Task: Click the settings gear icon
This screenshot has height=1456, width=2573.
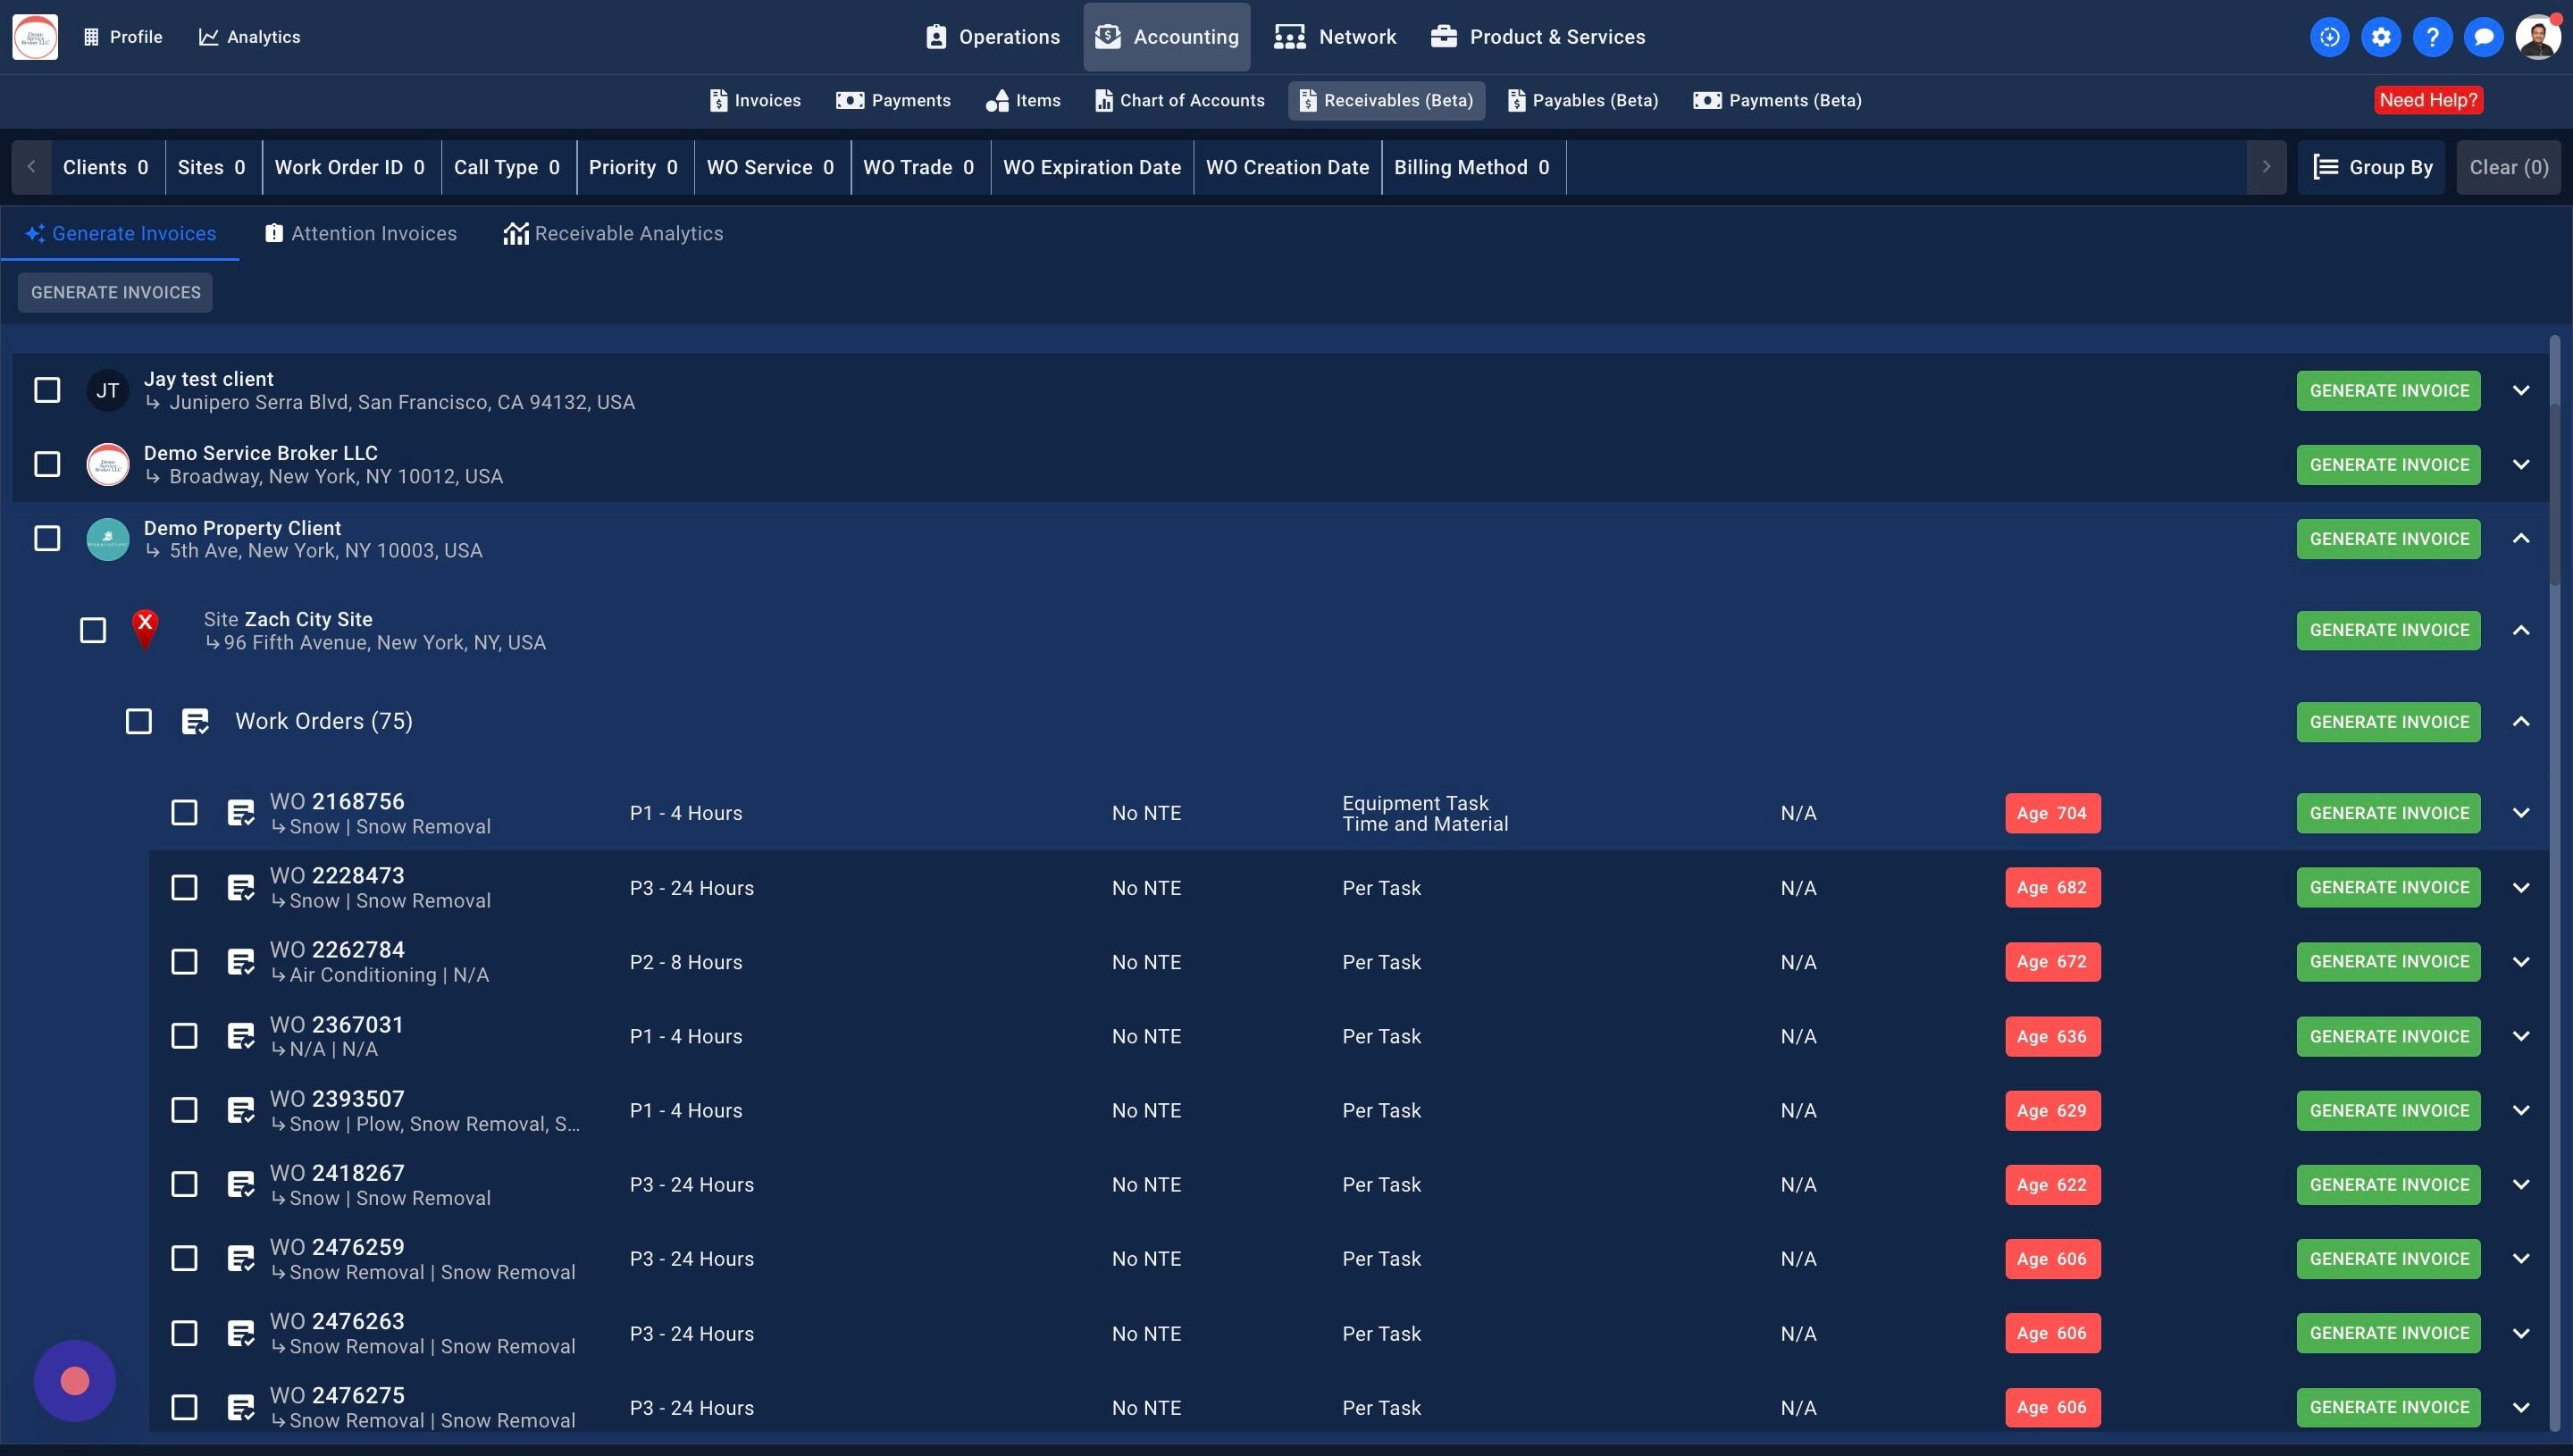Action: 2381,37
